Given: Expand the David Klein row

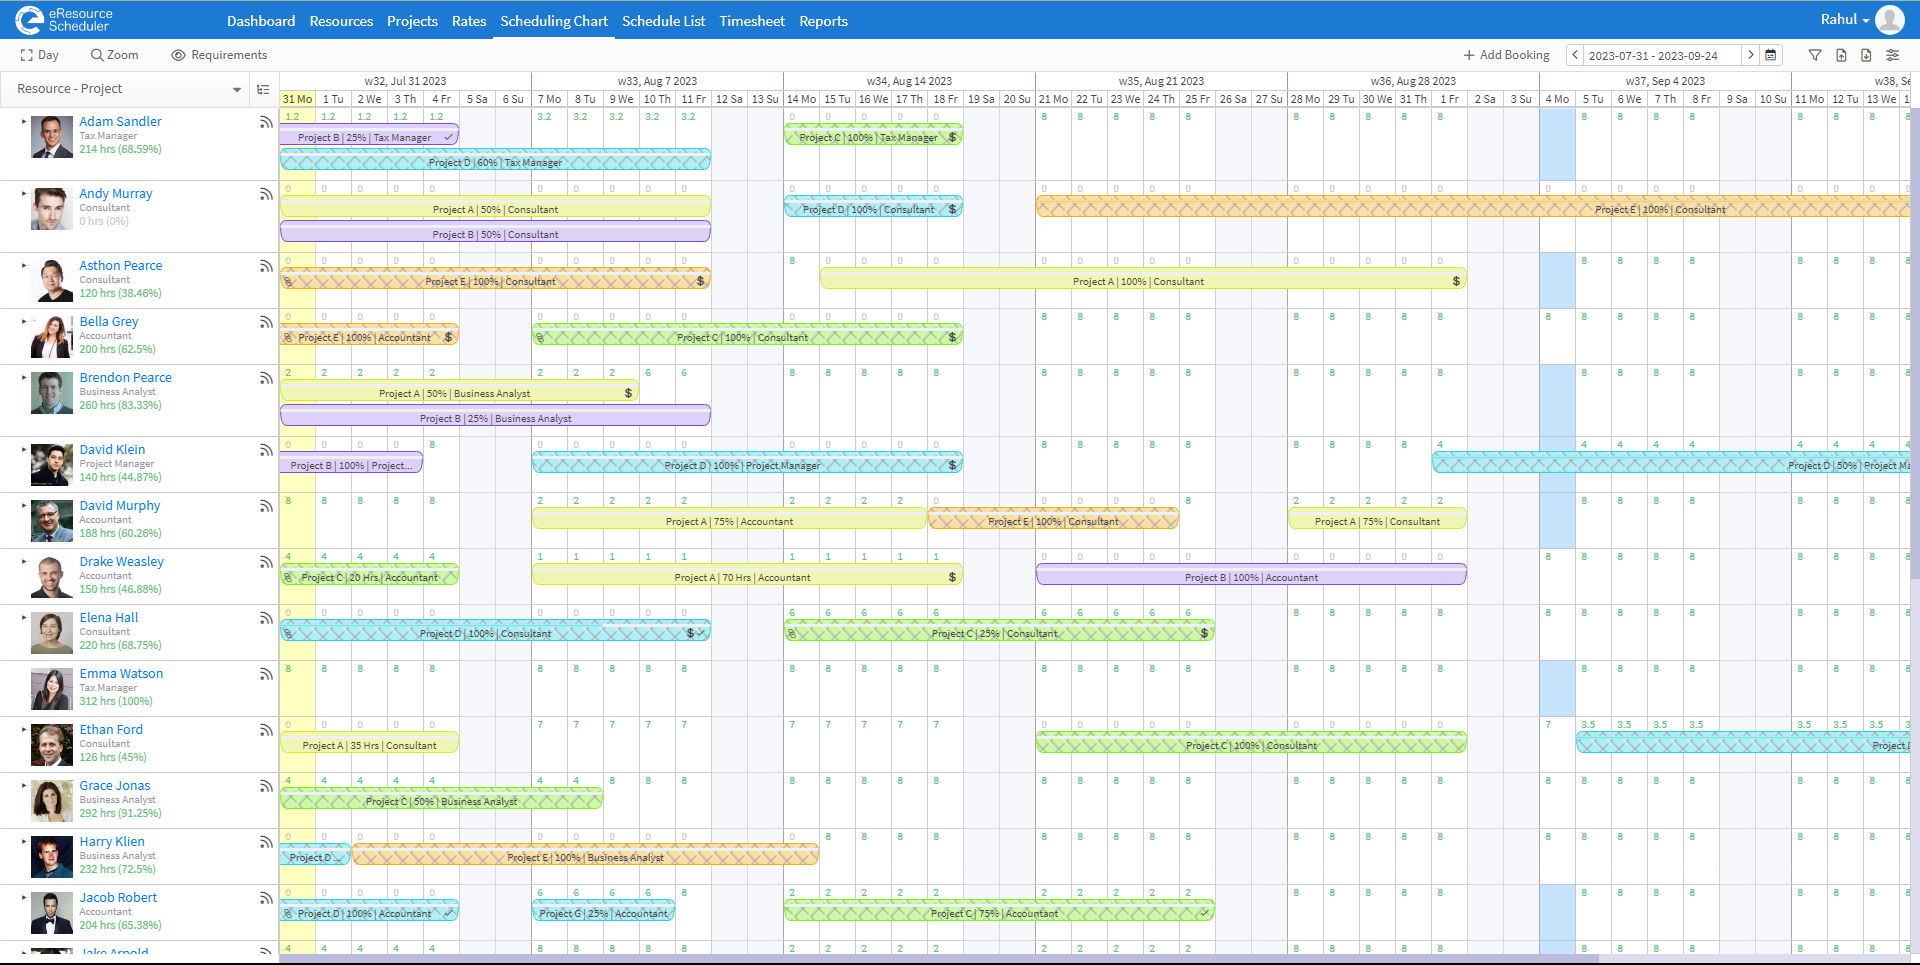Looking at the screenshot, I should 24,449.
